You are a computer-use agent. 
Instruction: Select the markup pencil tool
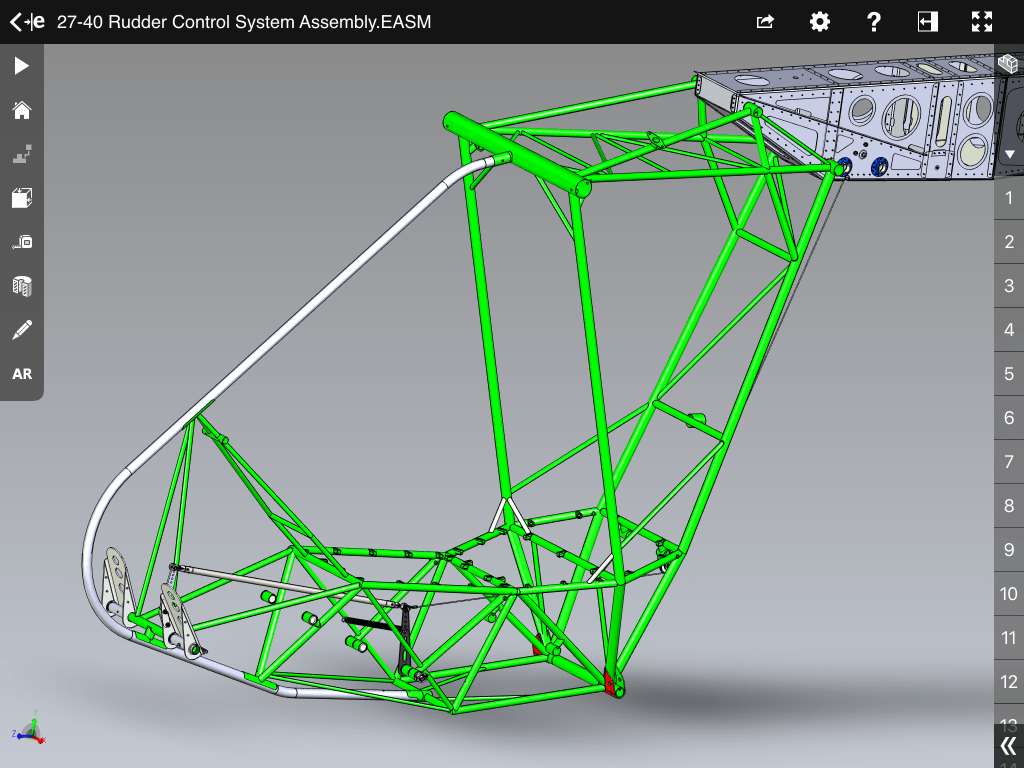coord(22,330)
